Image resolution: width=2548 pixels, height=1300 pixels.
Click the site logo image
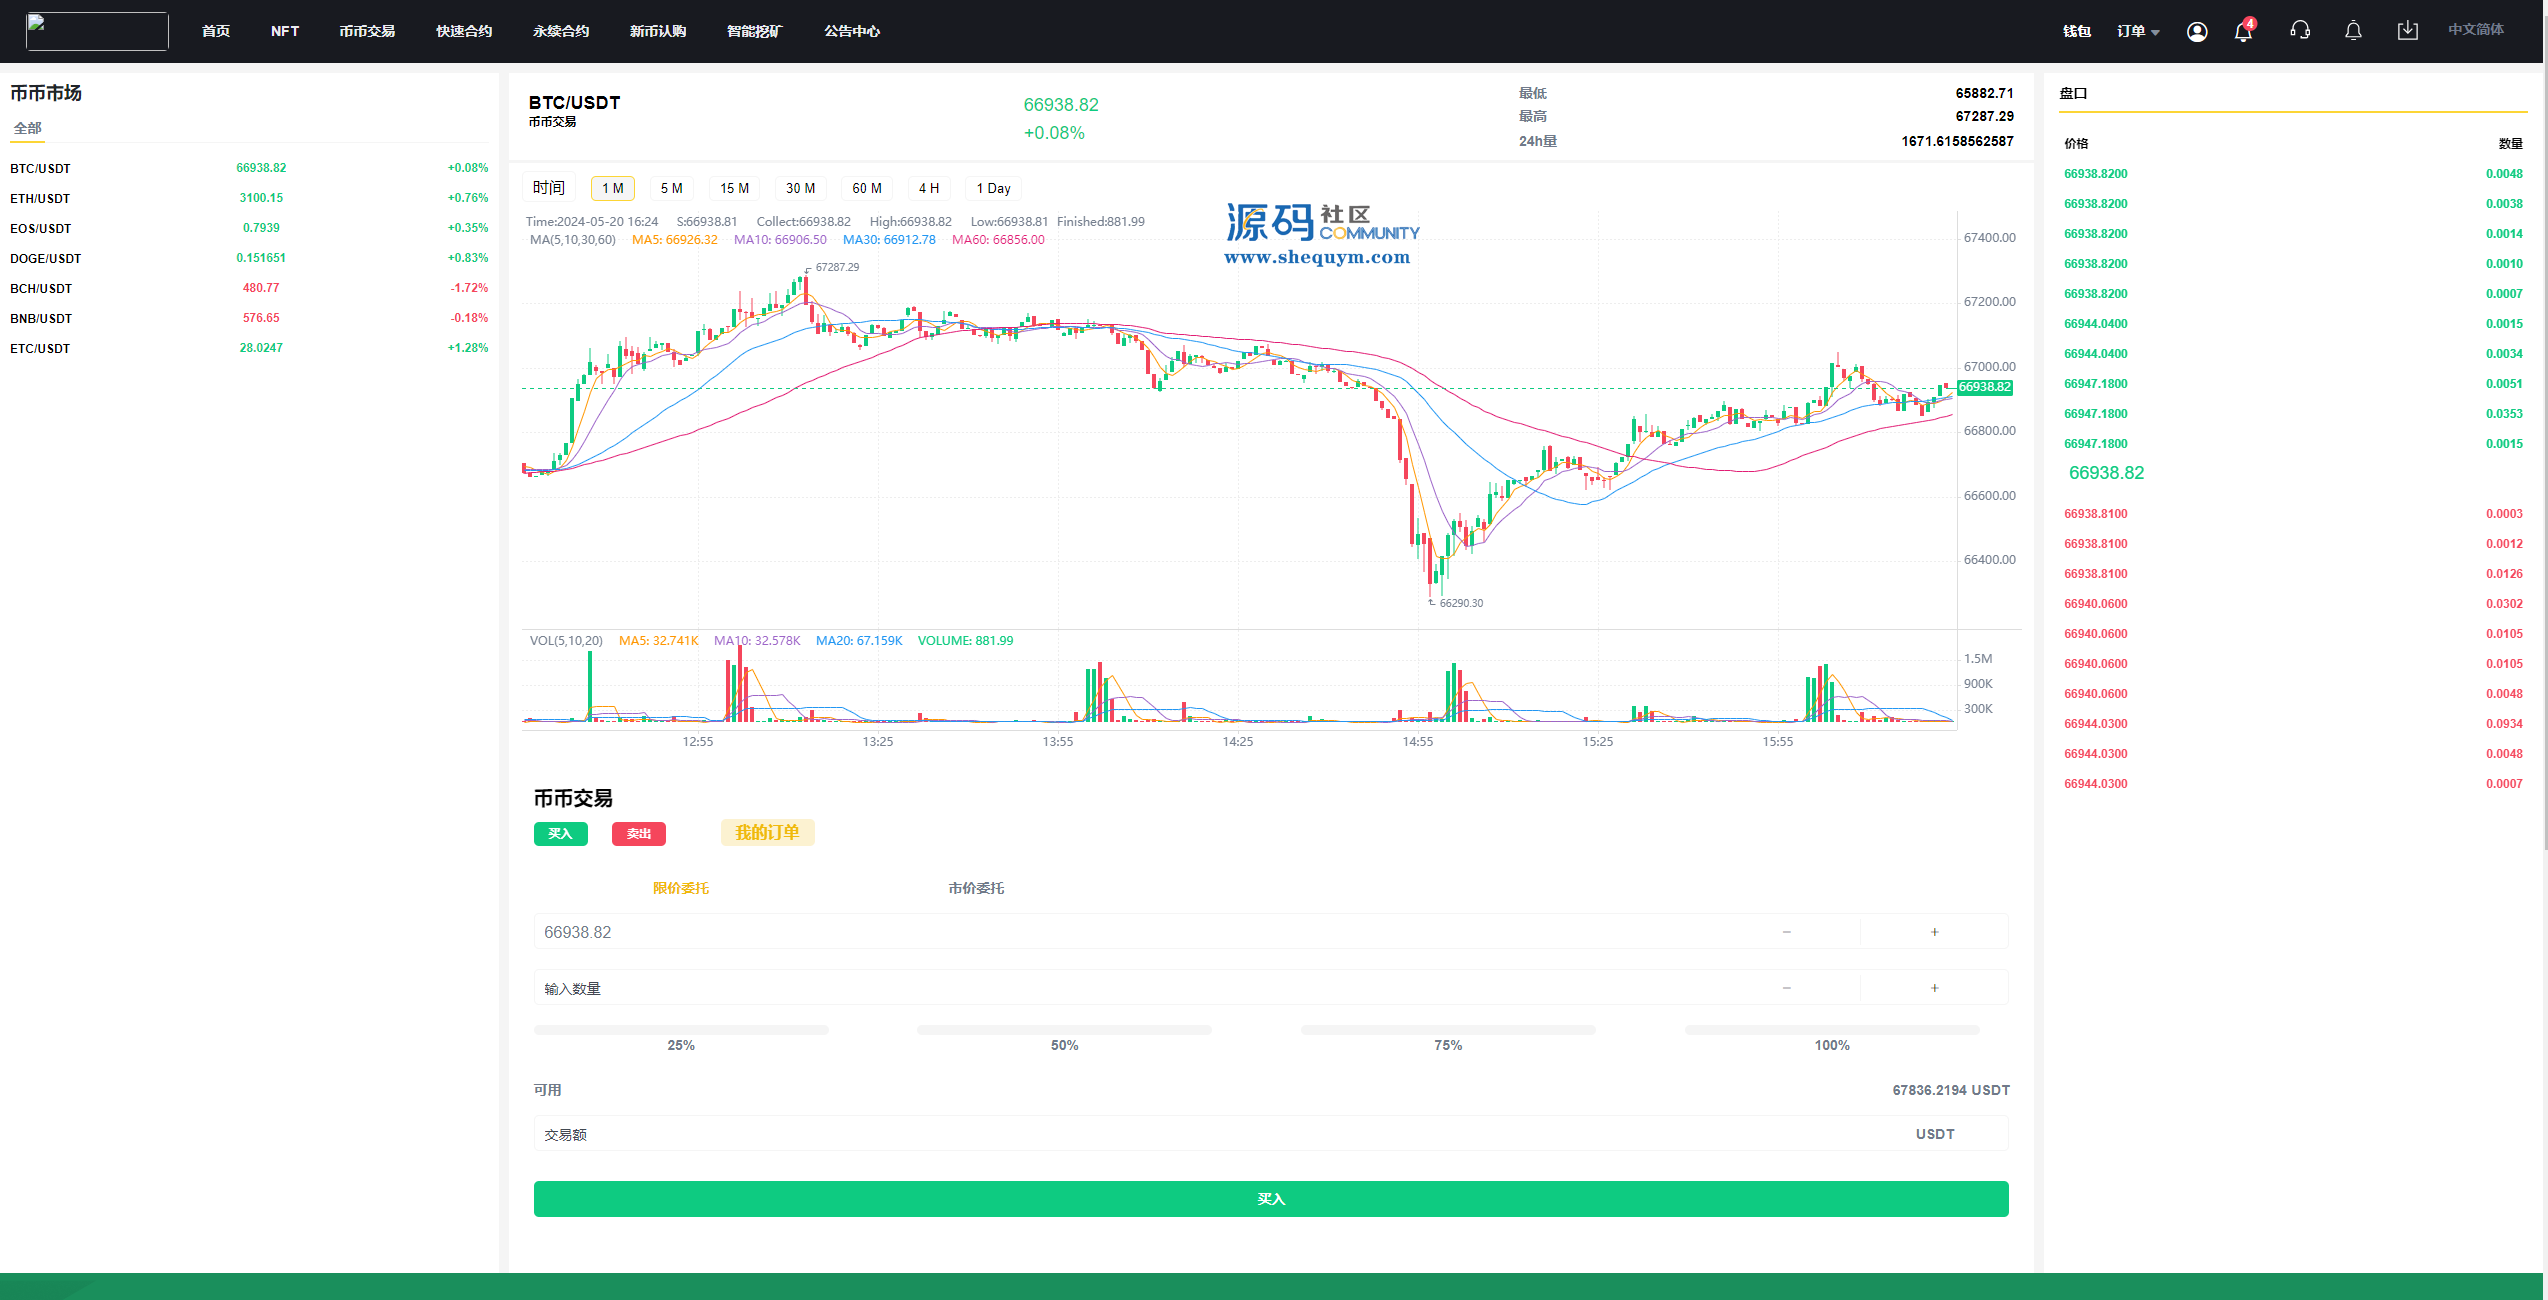pyautogui.click(x=97, y=31)
